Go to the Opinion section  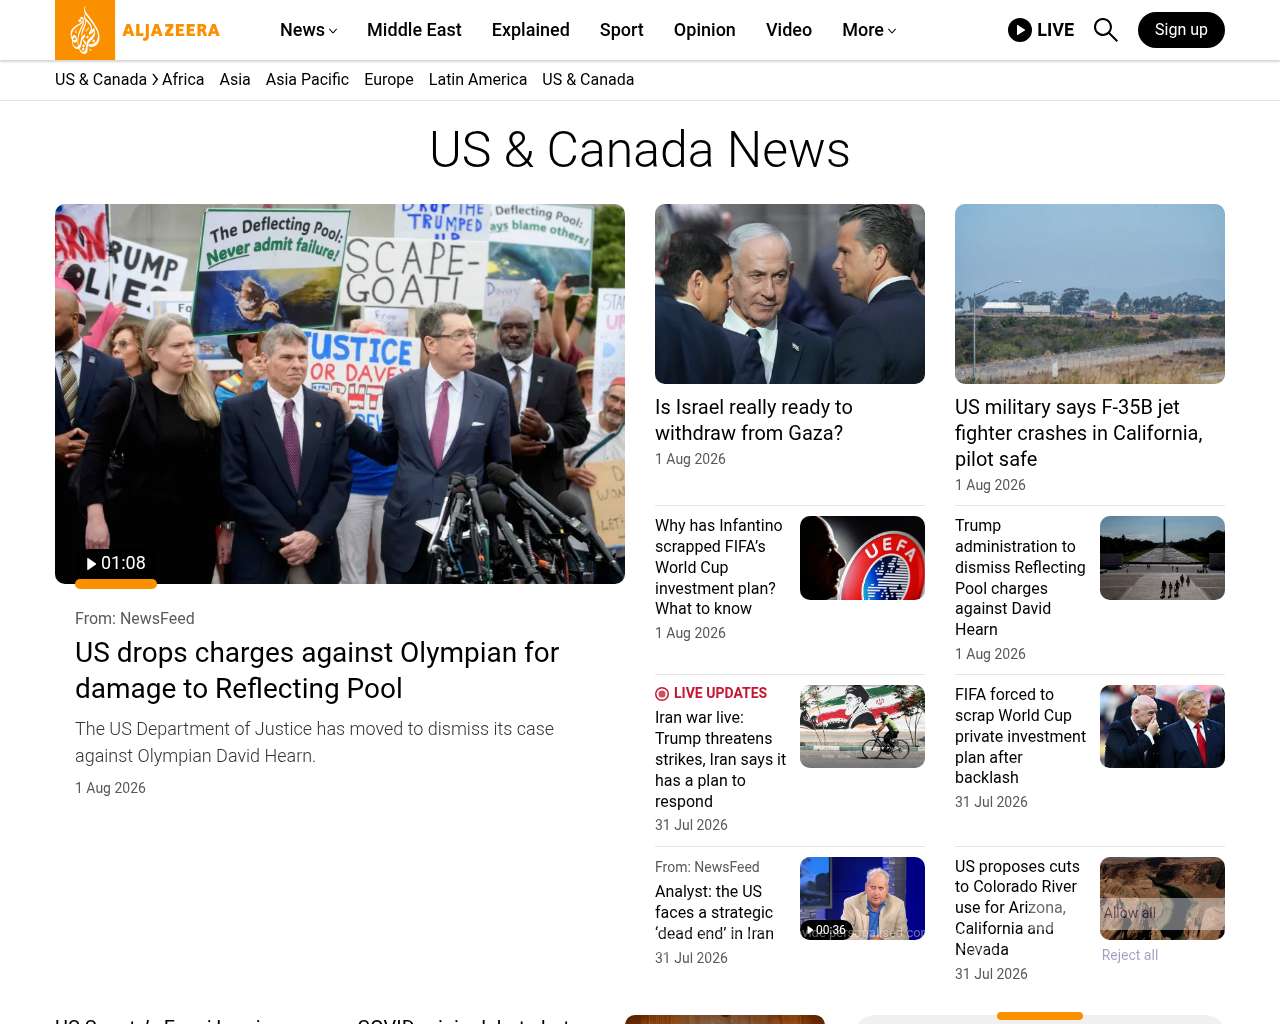(x=705, y=30)
